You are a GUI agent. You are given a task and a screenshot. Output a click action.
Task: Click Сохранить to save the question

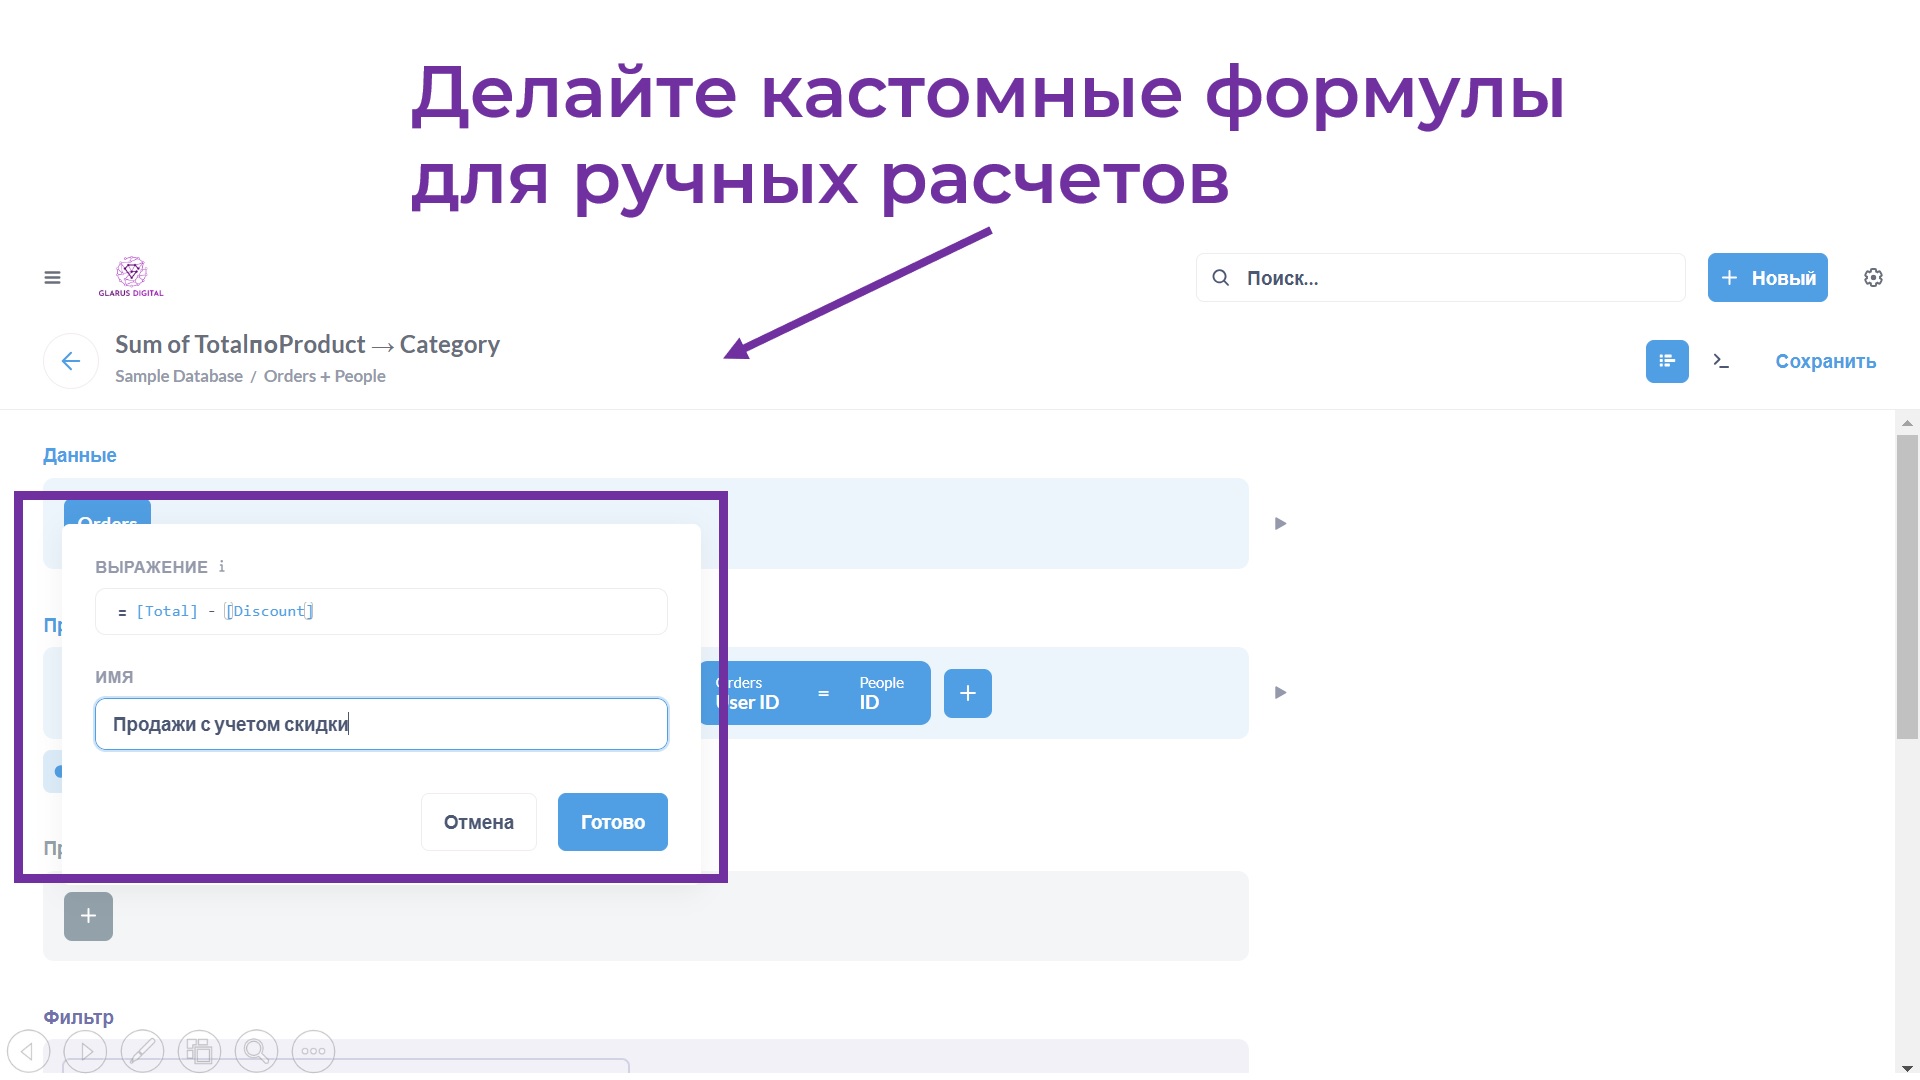1825,361
